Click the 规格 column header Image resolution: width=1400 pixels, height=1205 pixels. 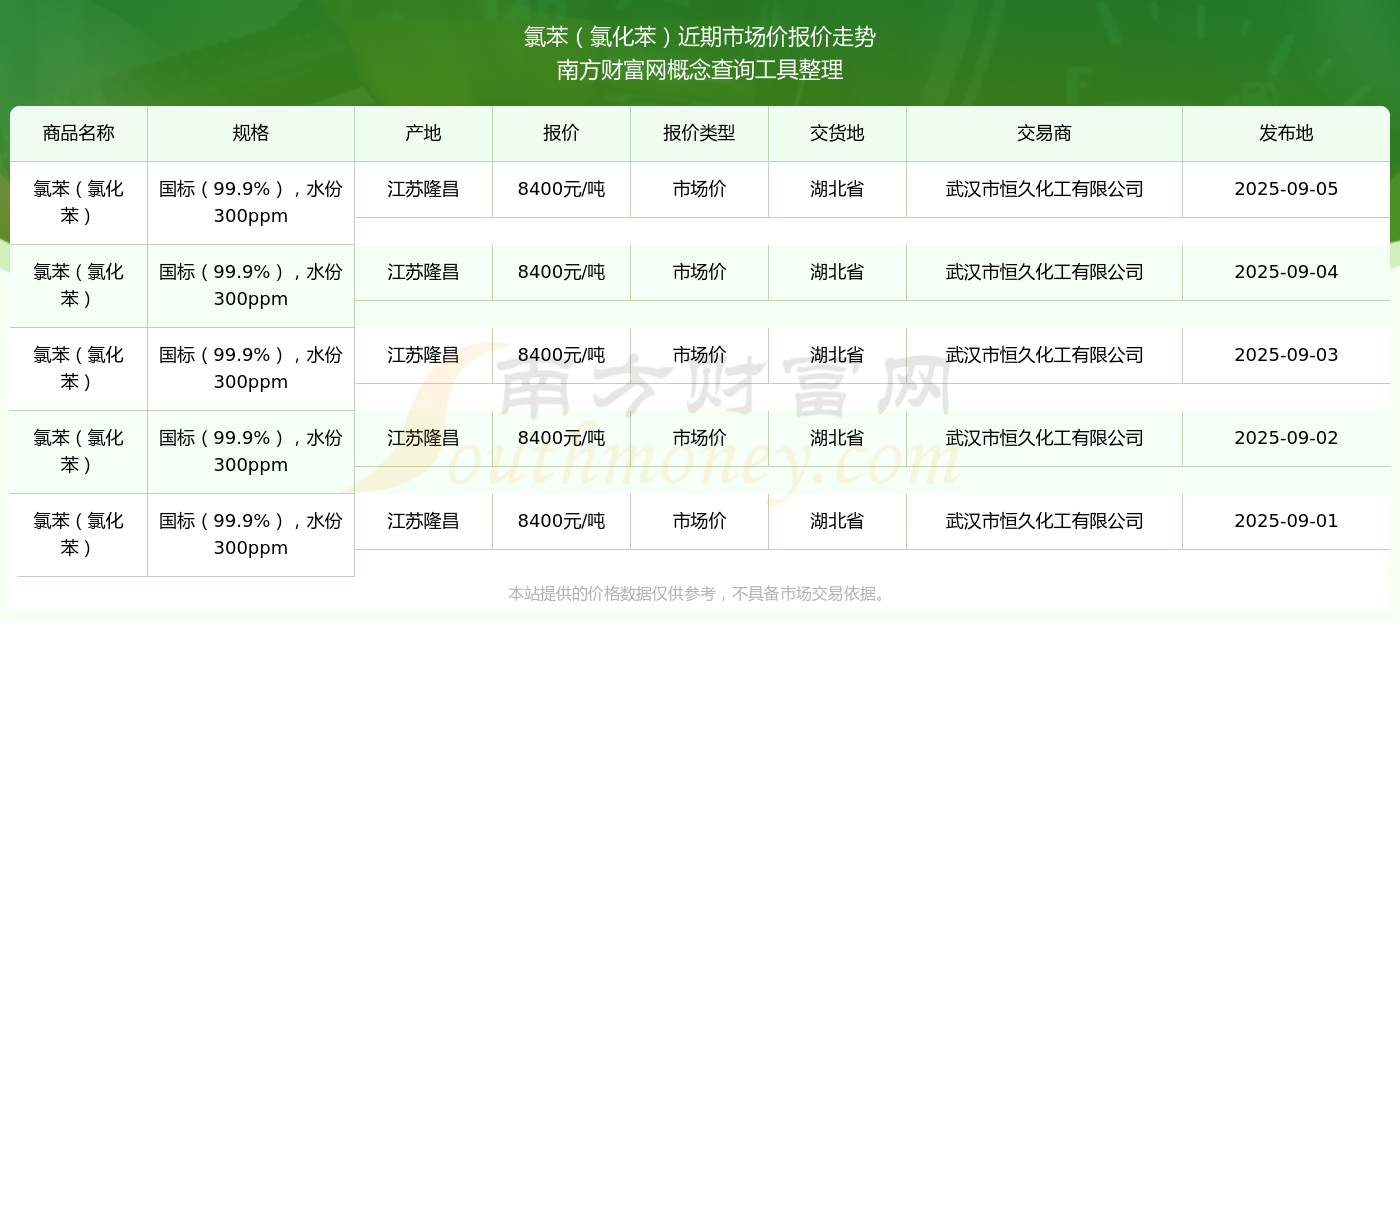pyautogui.click(x=251, y=133)
